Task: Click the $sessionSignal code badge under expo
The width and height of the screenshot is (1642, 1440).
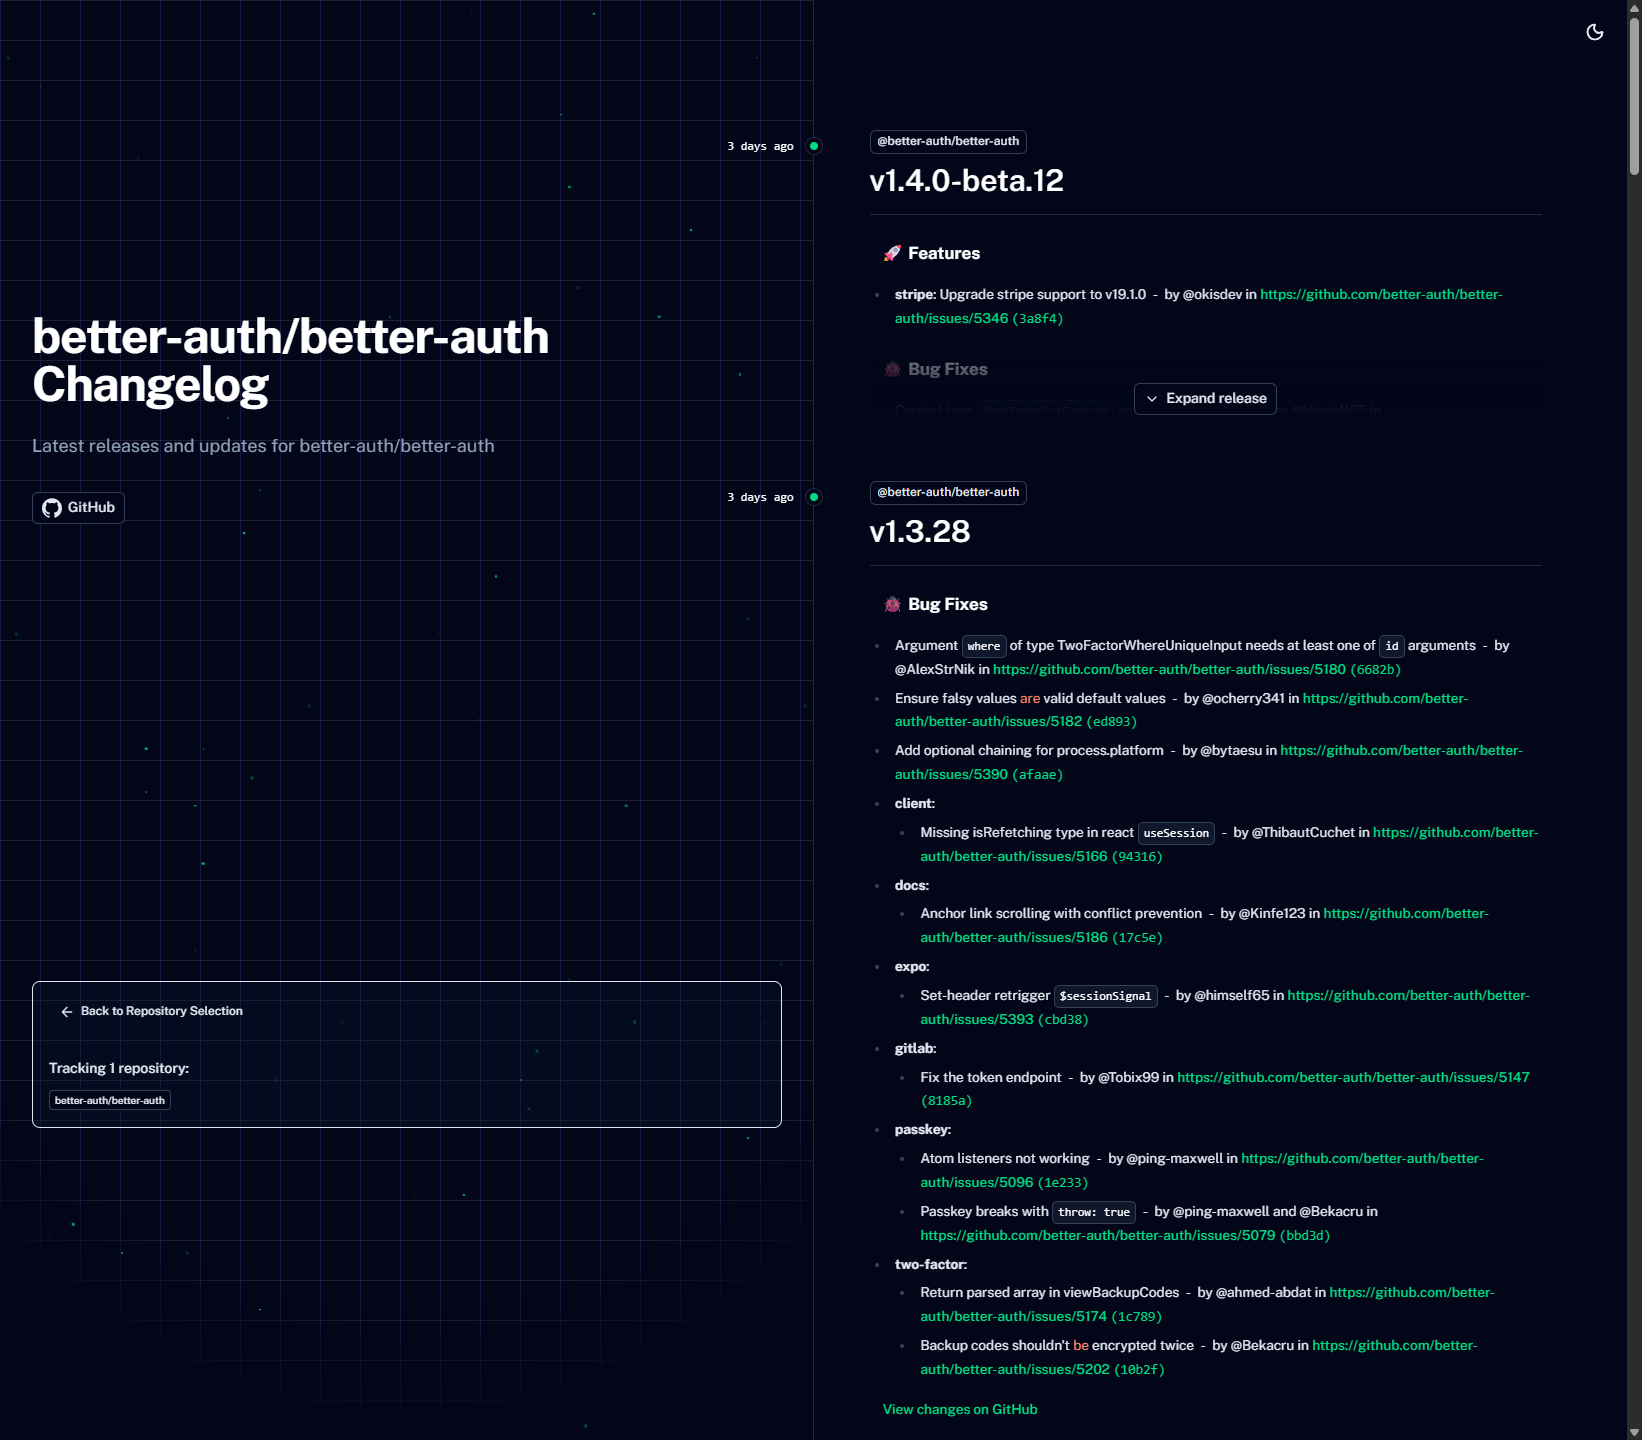Action: point(1105,996)
